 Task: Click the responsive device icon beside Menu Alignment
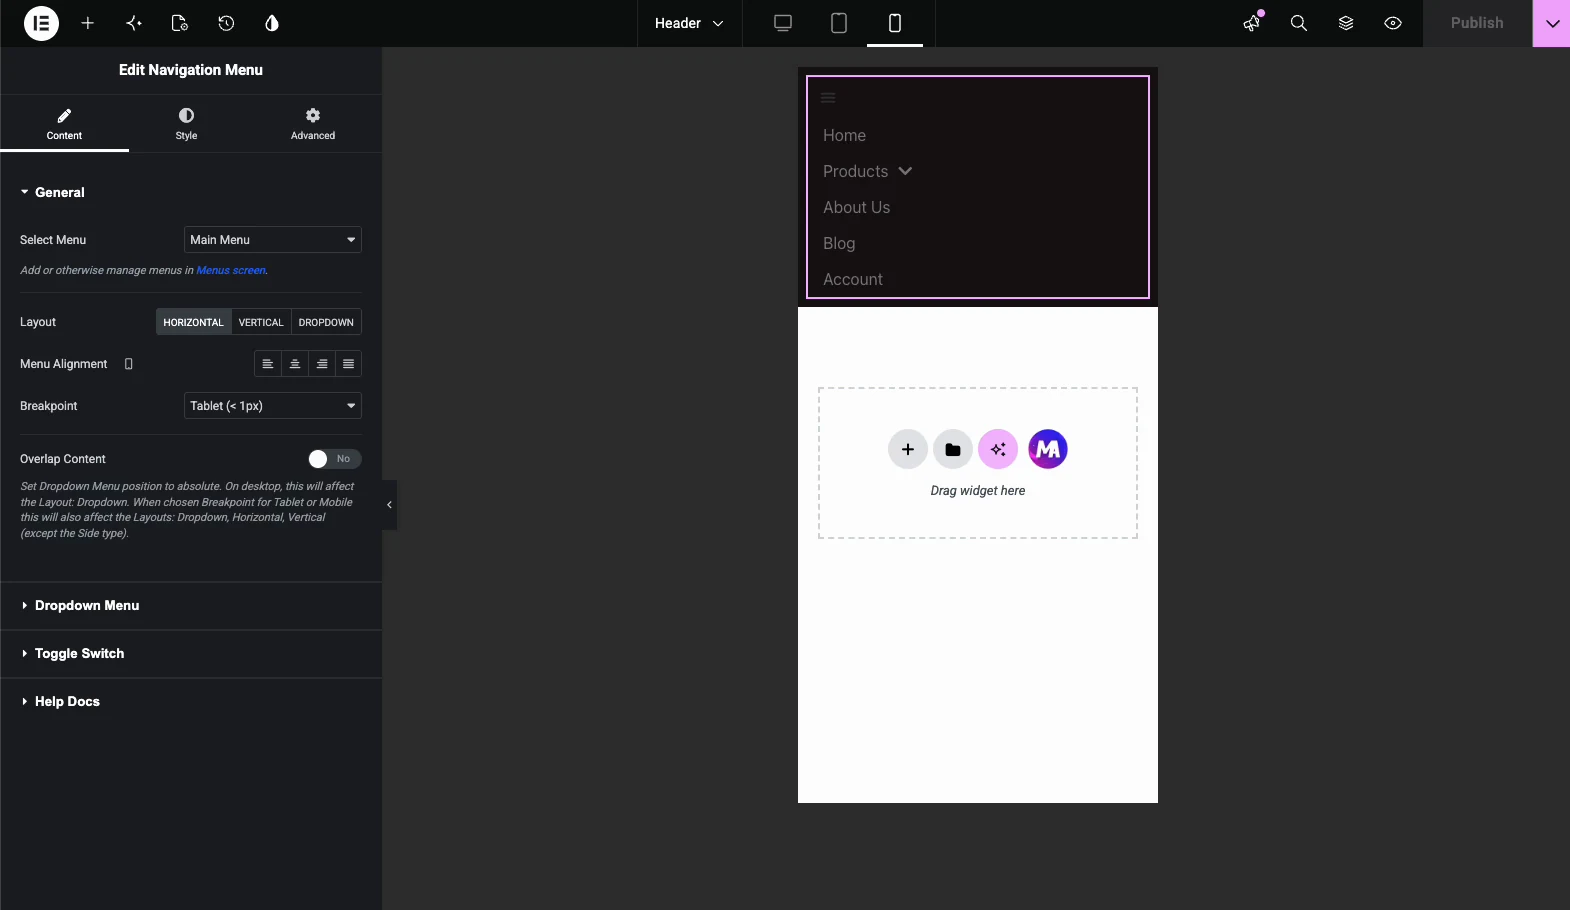pyautogui.click(x=128, y=364)
